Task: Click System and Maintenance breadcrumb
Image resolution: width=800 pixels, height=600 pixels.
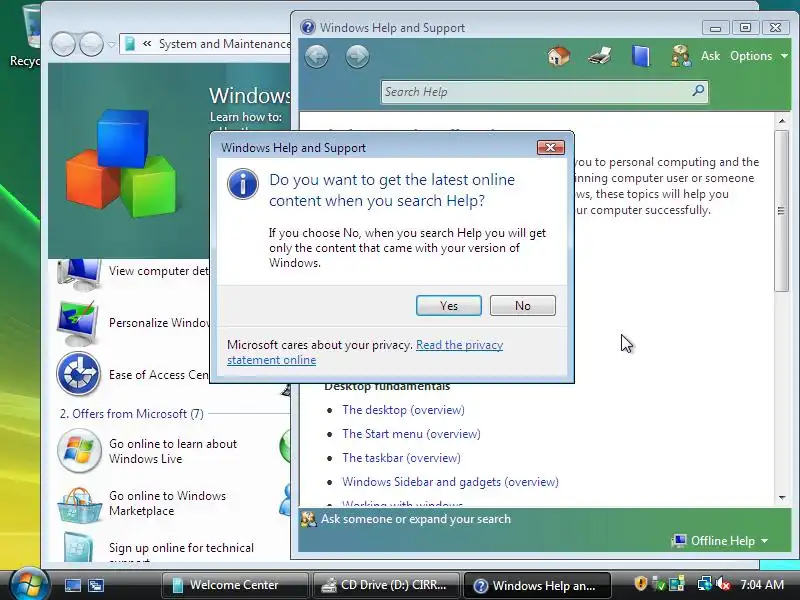Action: 224,44
